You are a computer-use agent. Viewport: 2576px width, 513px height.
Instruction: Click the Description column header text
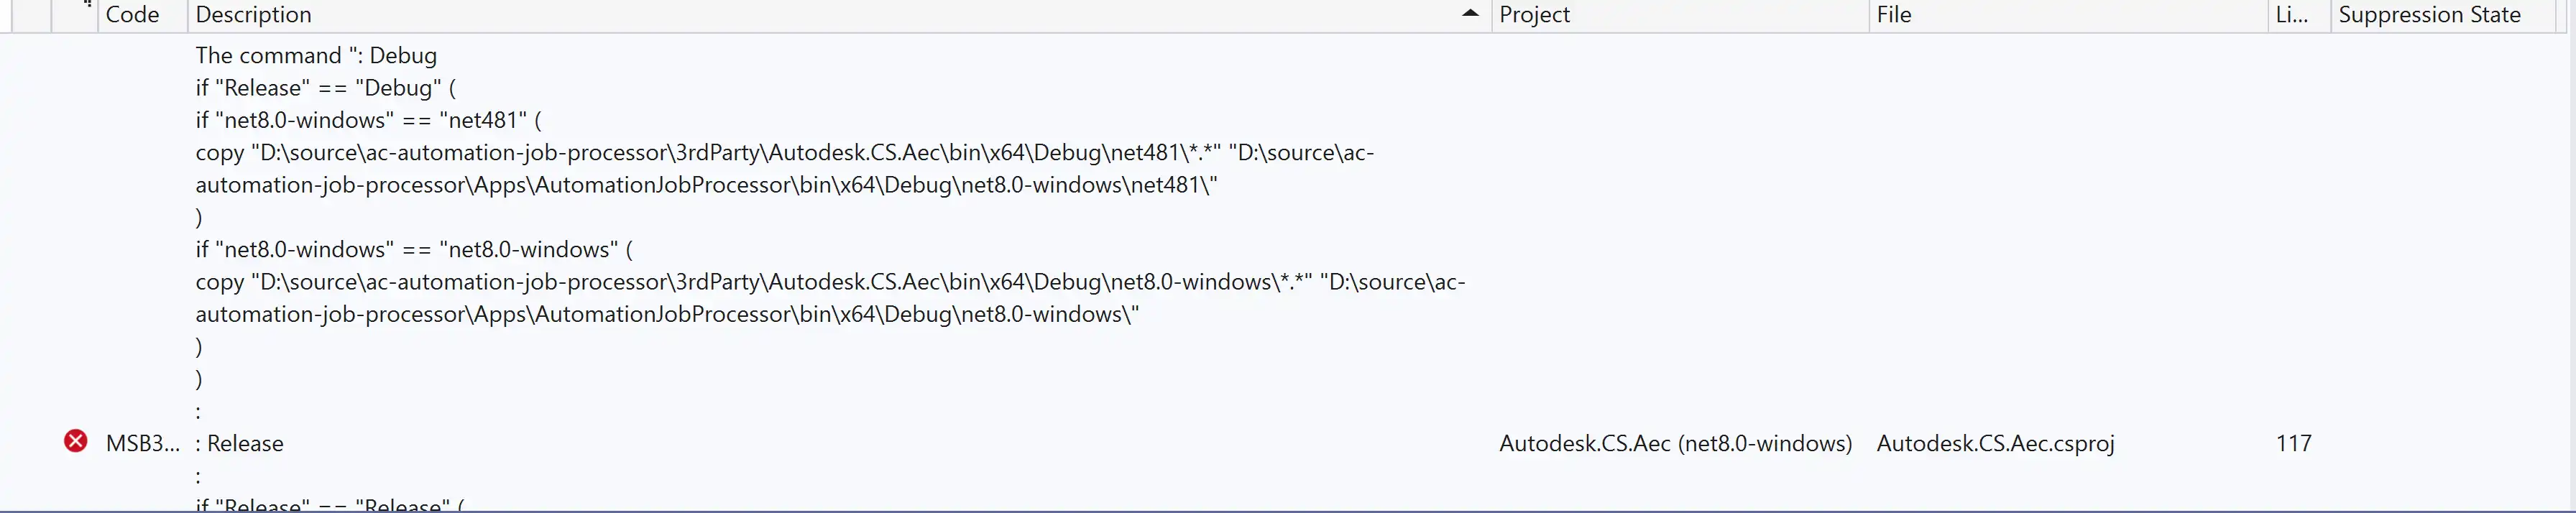(254, 15)
